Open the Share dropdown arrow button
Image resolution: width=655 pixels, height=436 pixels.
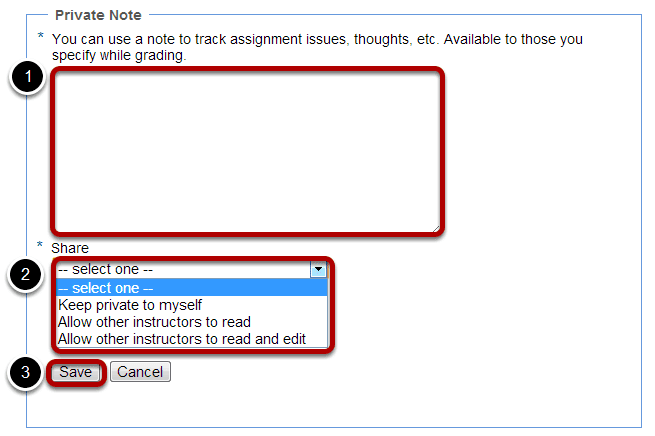tap(318, 270)
